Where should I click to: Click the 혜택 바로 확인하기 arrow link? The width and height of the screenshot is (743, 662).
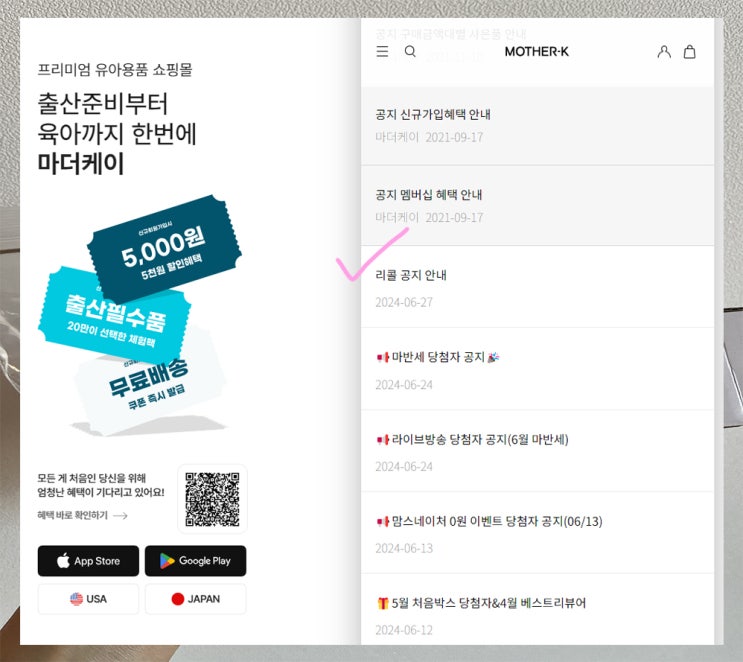click(82, 515)
